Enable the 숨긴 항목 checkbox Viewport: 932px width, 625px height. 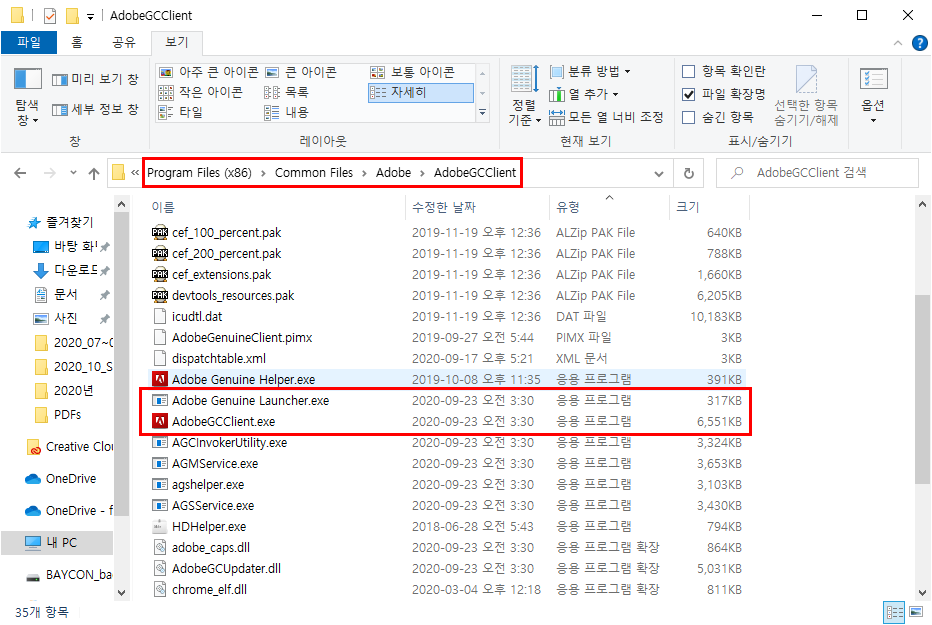coord(688,117)
